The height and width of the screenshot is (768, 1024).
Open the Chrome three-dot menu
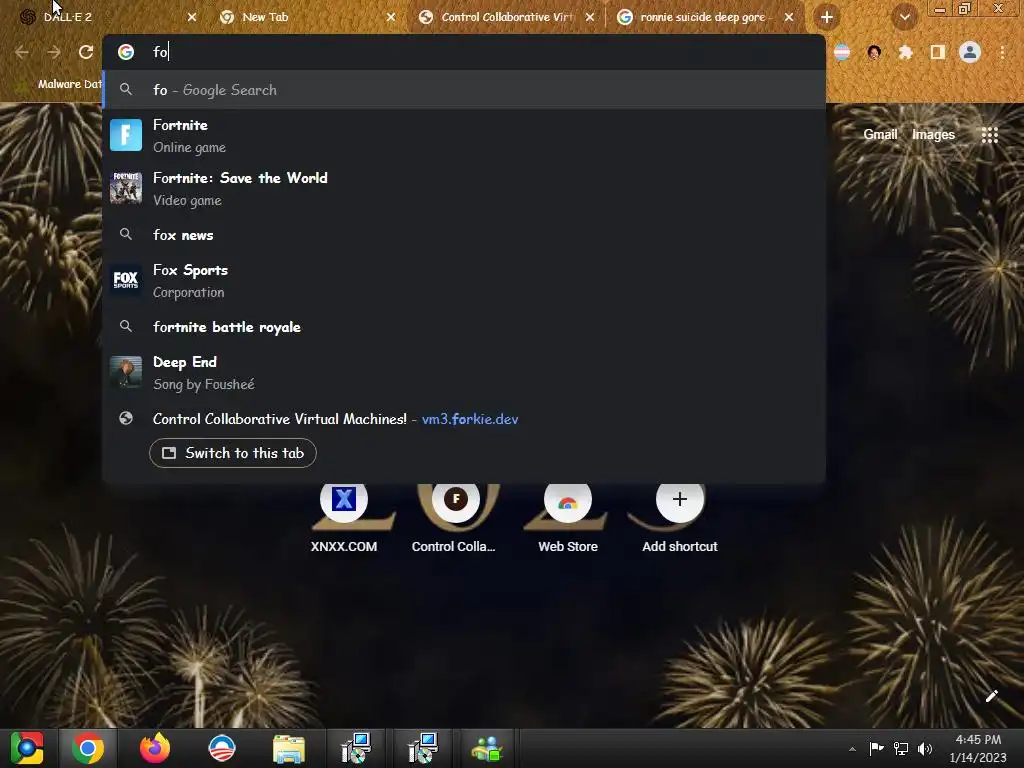click(1002, 52)
